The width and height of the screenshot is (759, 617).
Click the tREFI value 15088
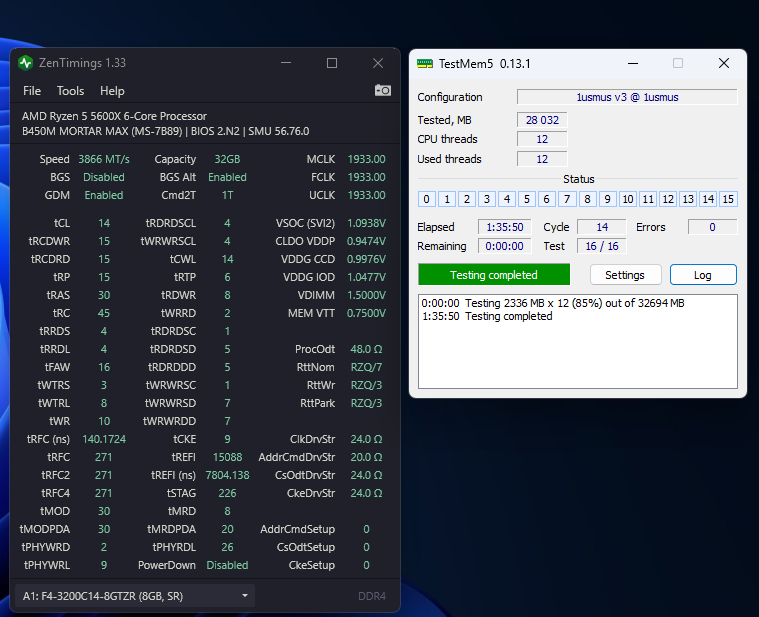tap(227, 457)
